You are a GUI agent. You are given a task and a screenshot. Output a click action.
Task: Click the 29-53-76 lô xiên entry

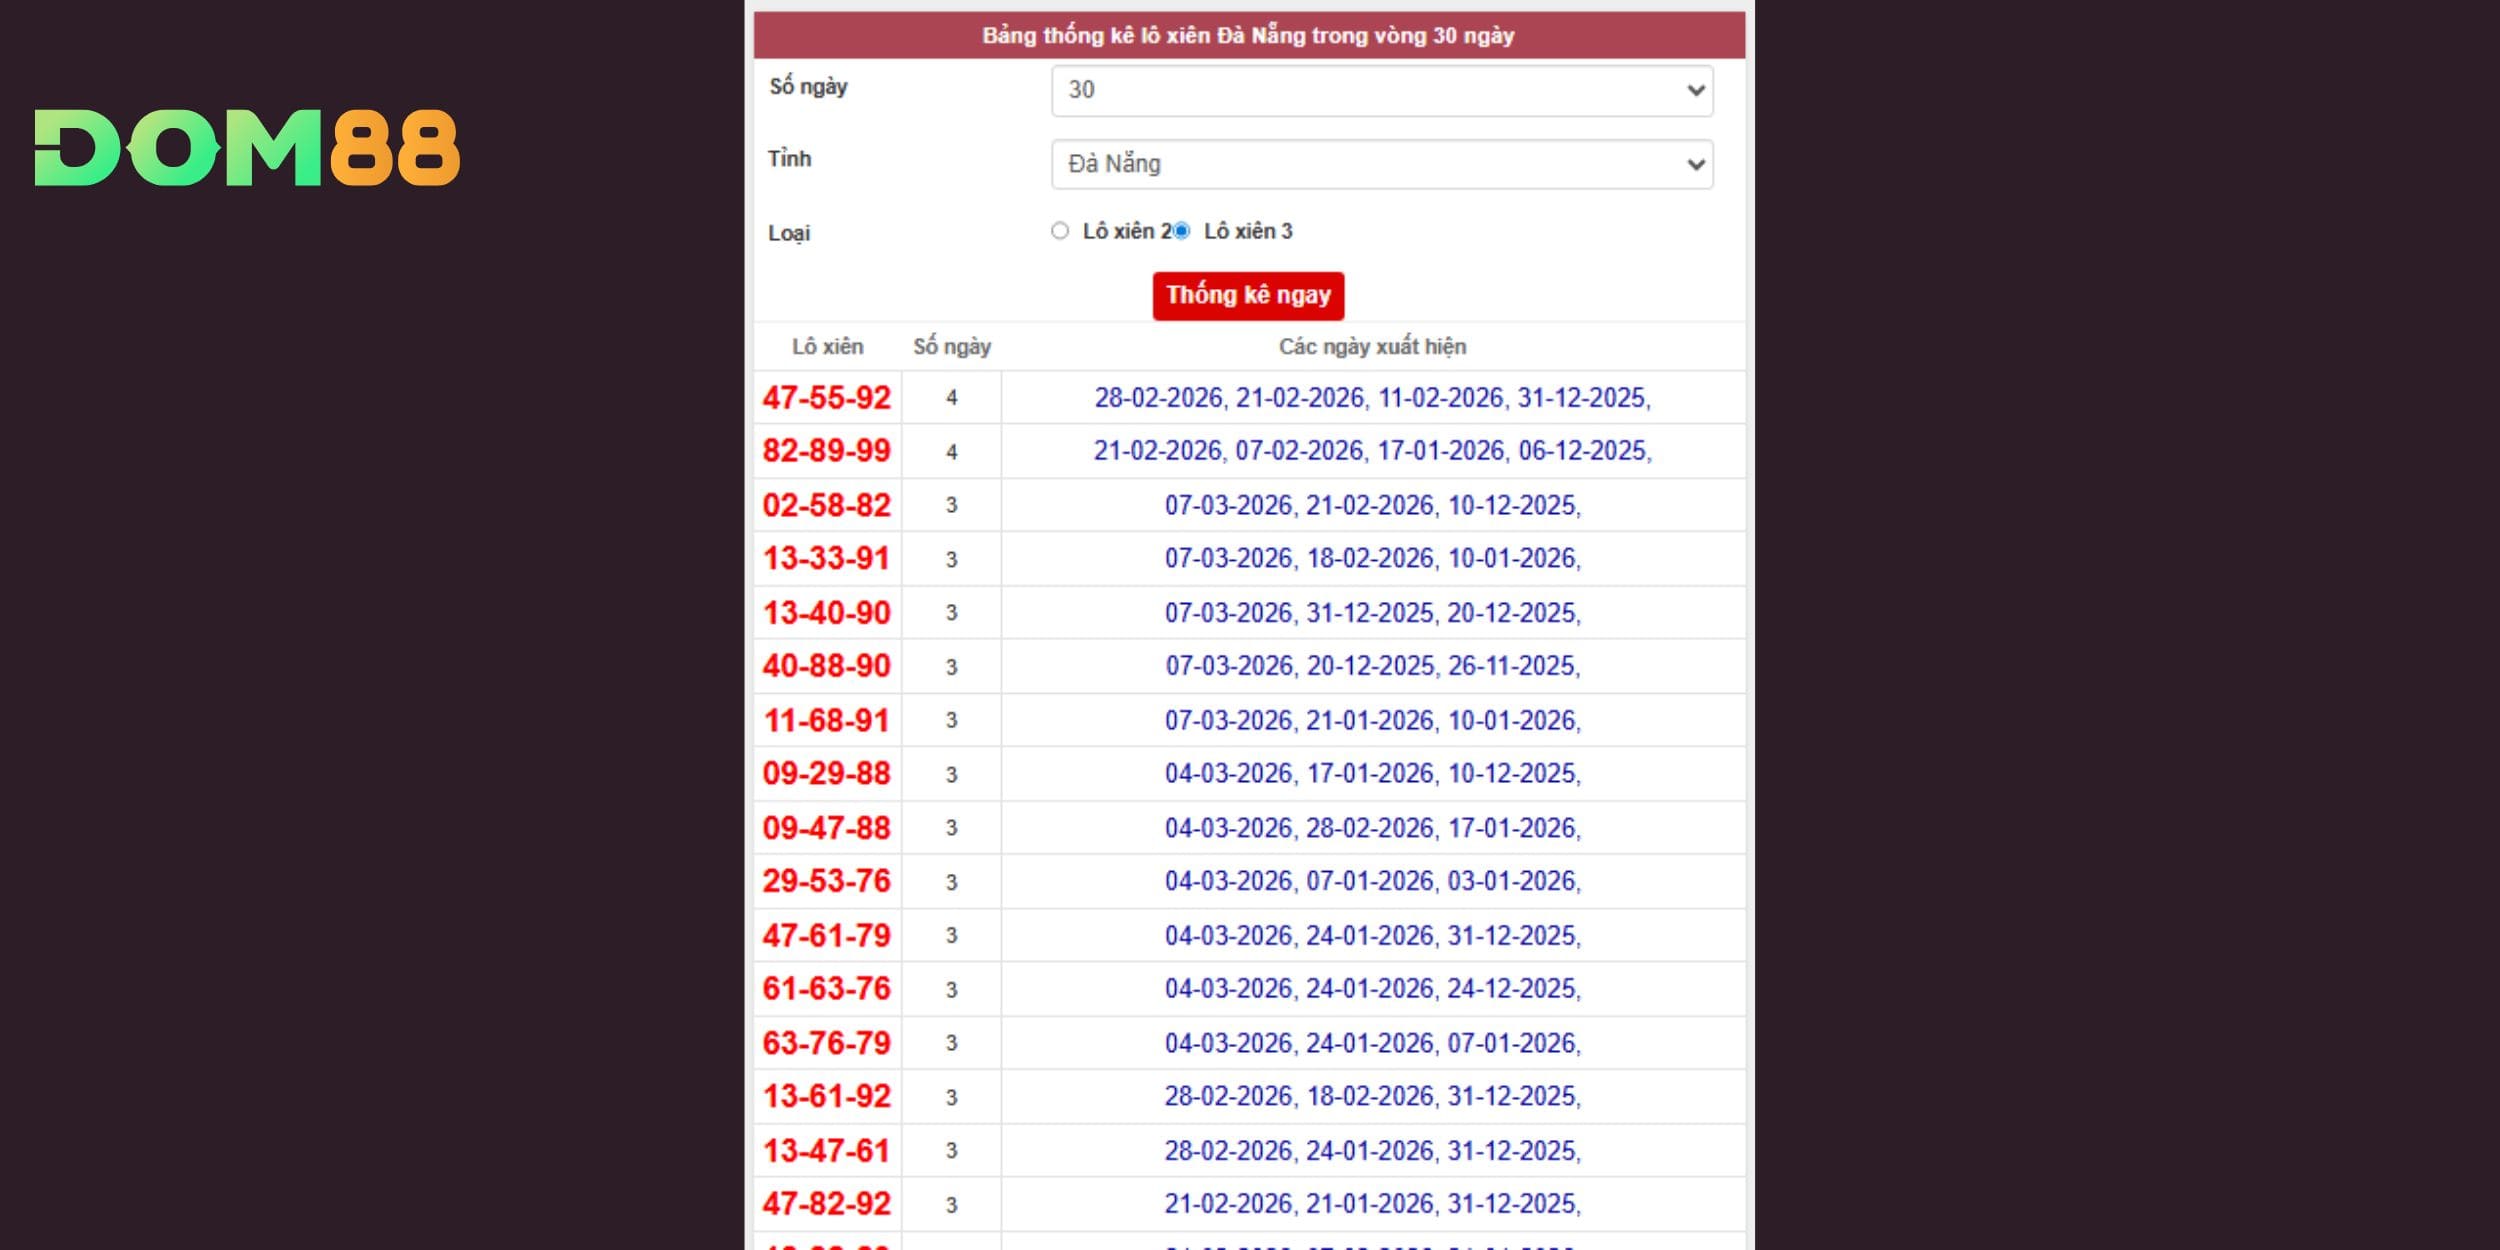(826, 881)
